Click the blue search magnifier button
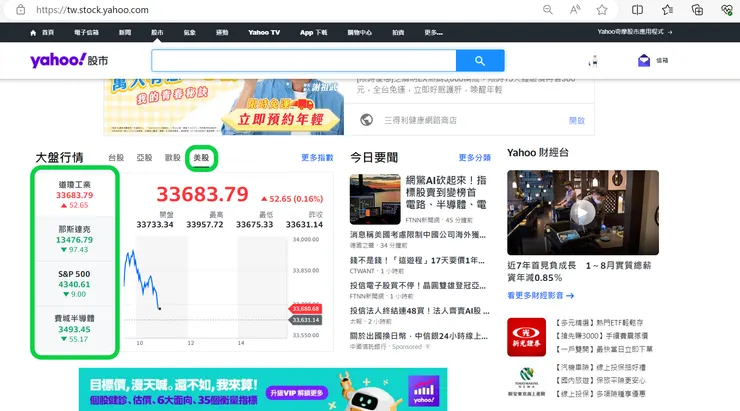This screenshot has width=740, height=411. [x=480, y=60]
